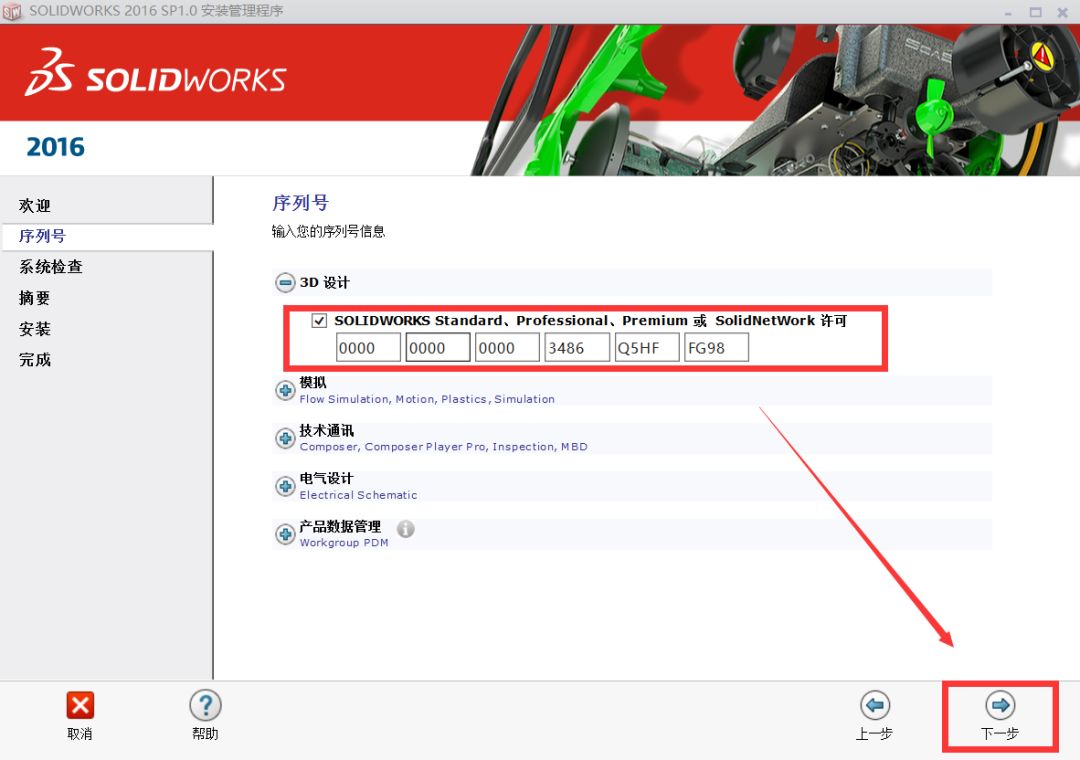Expand the 产品数据管理 section
This screenshot has width=1080, height=760.
285,534
